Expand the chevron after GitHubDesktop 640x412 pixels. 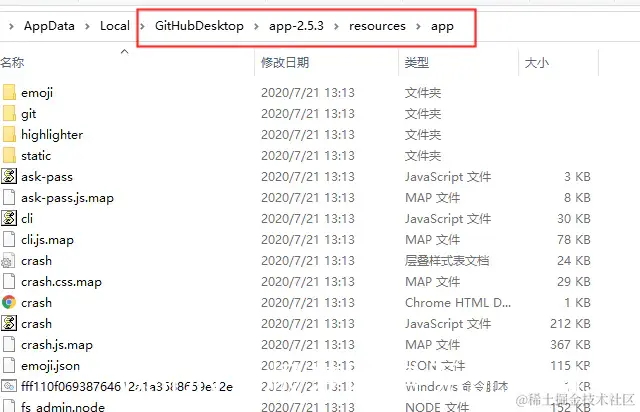click(256, 26)
